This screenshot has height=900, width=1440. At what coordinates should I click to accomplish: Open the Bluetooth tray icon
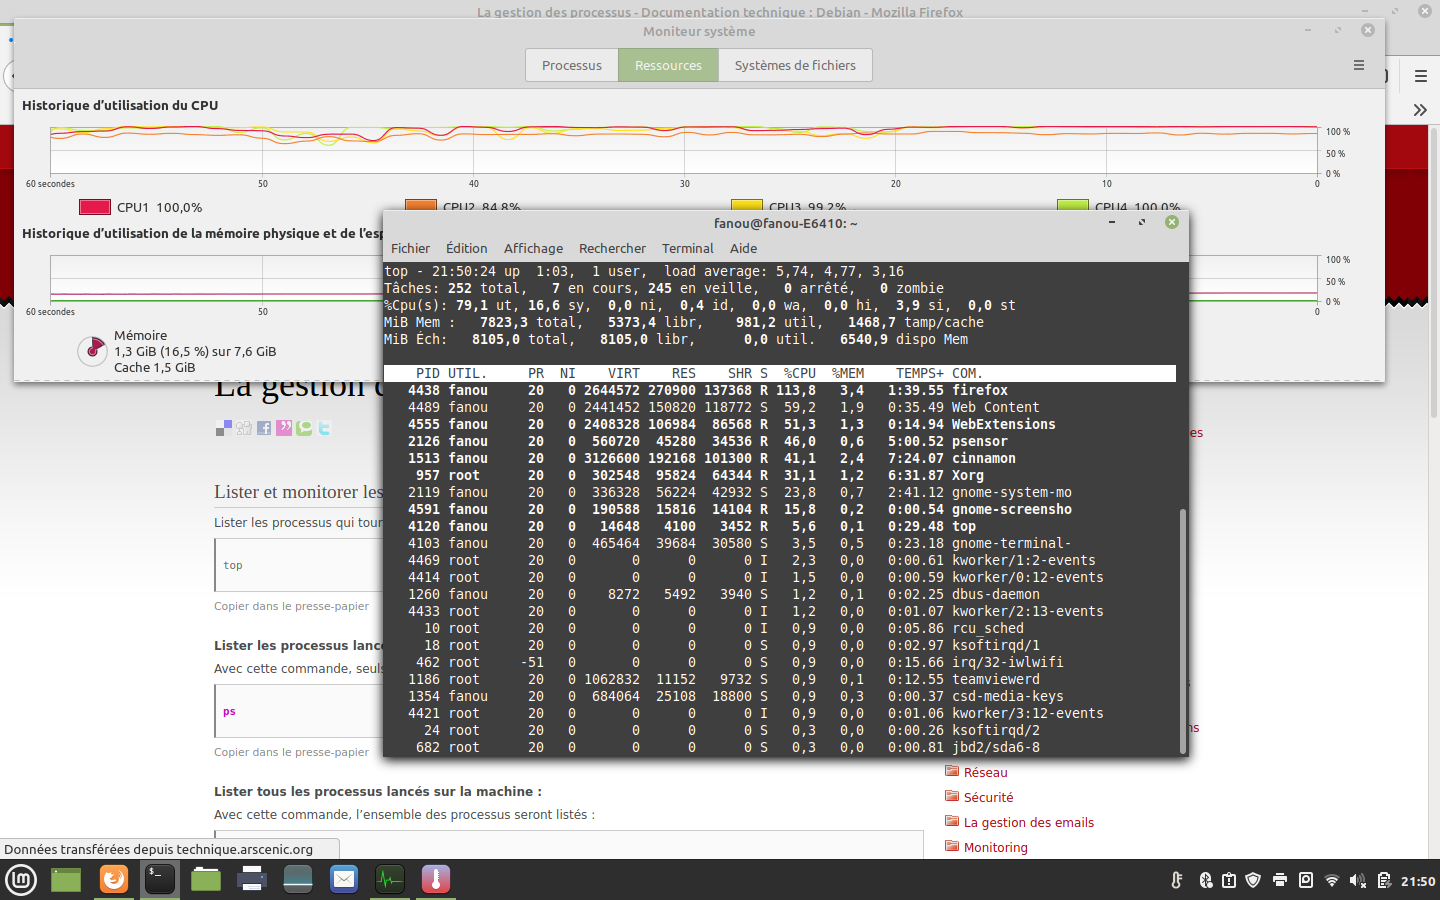coord(1205,881)
